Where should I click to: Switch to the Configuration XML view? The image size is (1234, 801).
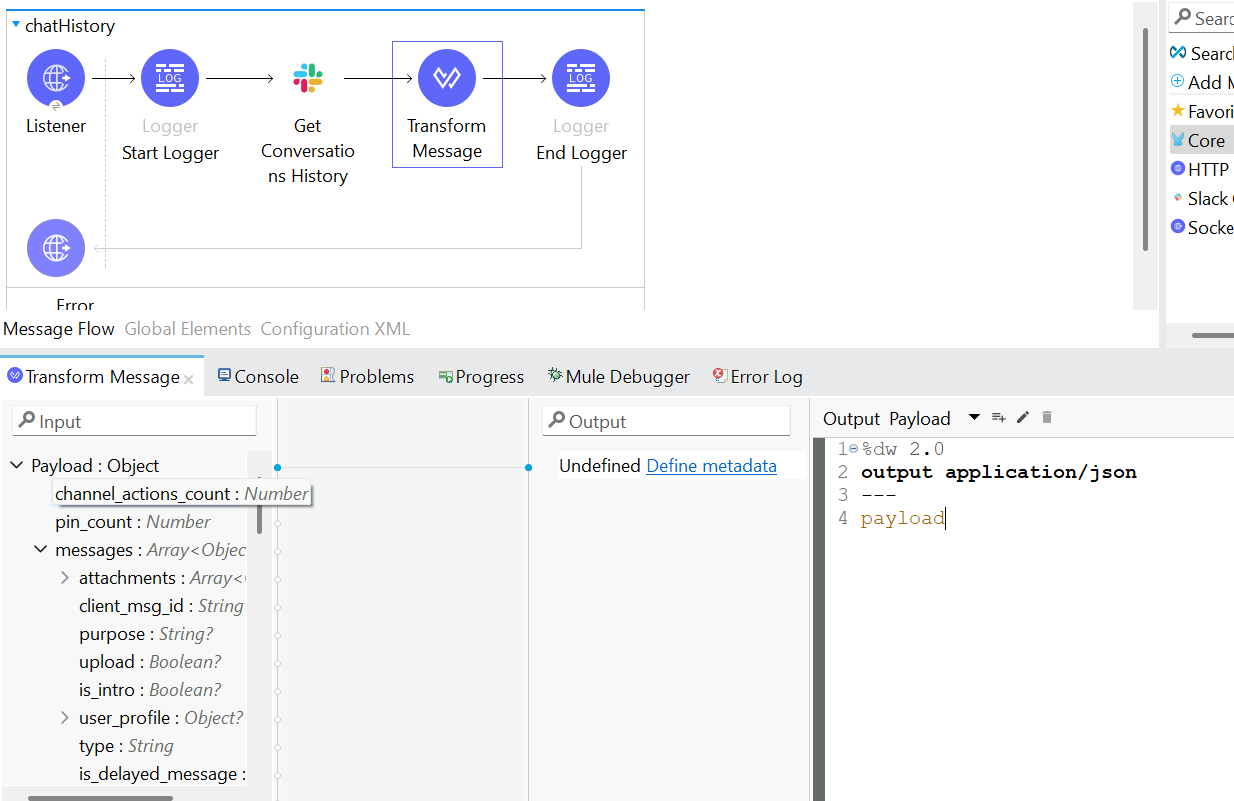click(335, 329)
